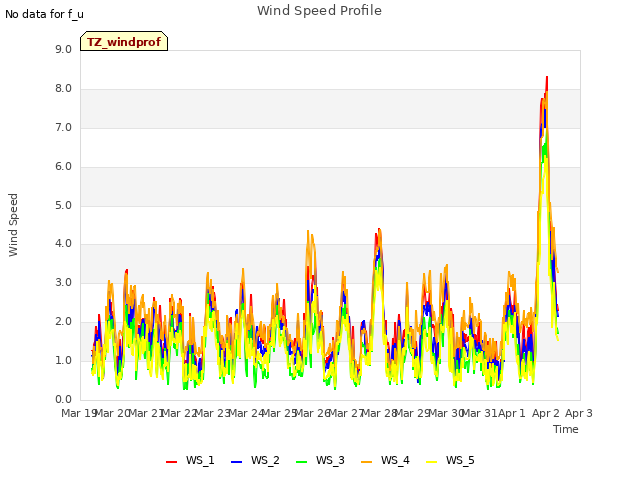The height and width of the screenshot is (480, 640).
Task: Select the WS_1 legend label
Action: (200, 460)
